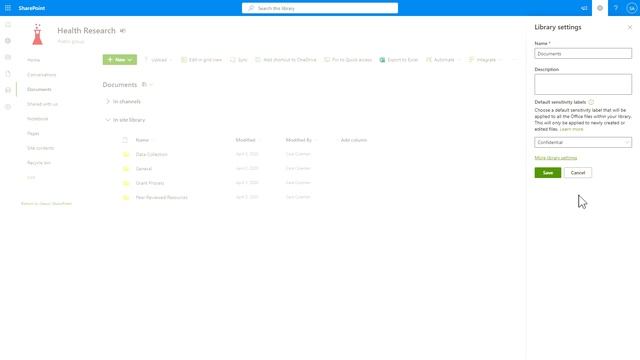Open the app launcher waffle icon
The height and width of the screenshot is (360, 640).
coord(8,8)
